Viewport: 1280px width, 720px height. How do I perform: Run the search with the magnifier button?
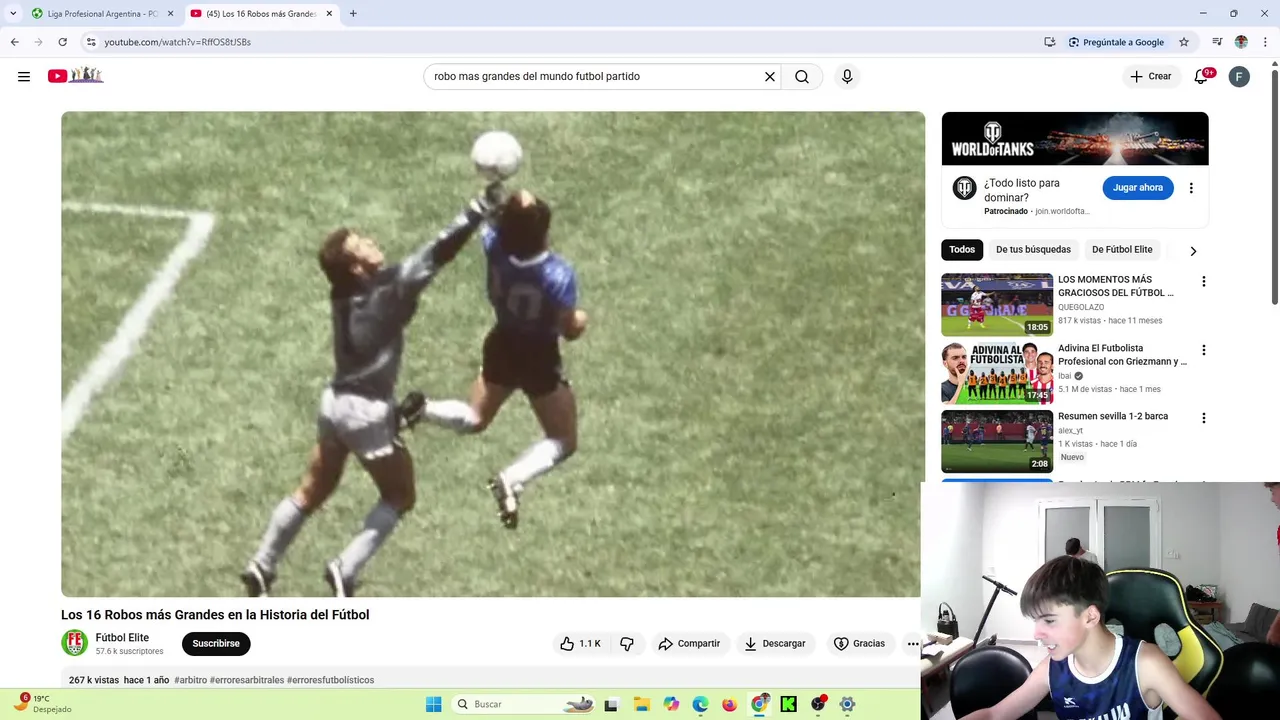coord(802,76)
